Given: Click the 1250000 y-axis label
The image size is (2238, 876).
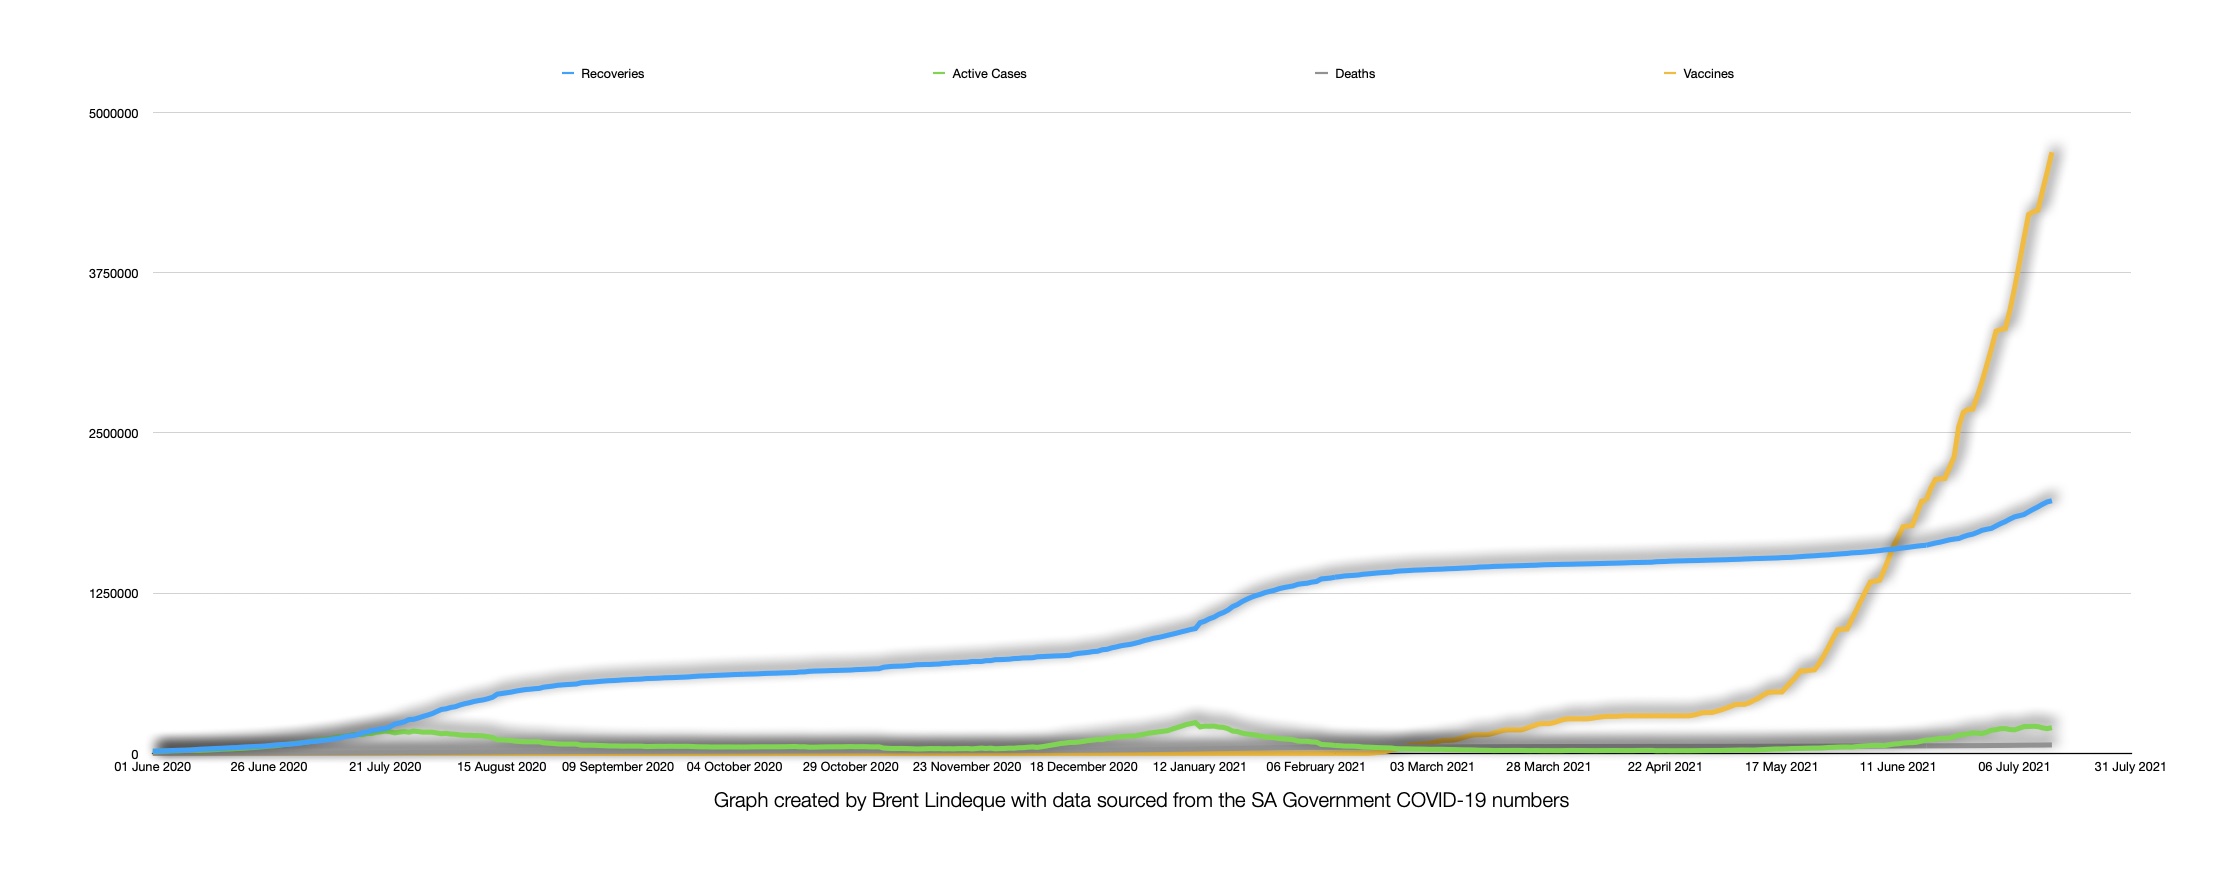Looking at the screenshot, I should coord(113,594).
